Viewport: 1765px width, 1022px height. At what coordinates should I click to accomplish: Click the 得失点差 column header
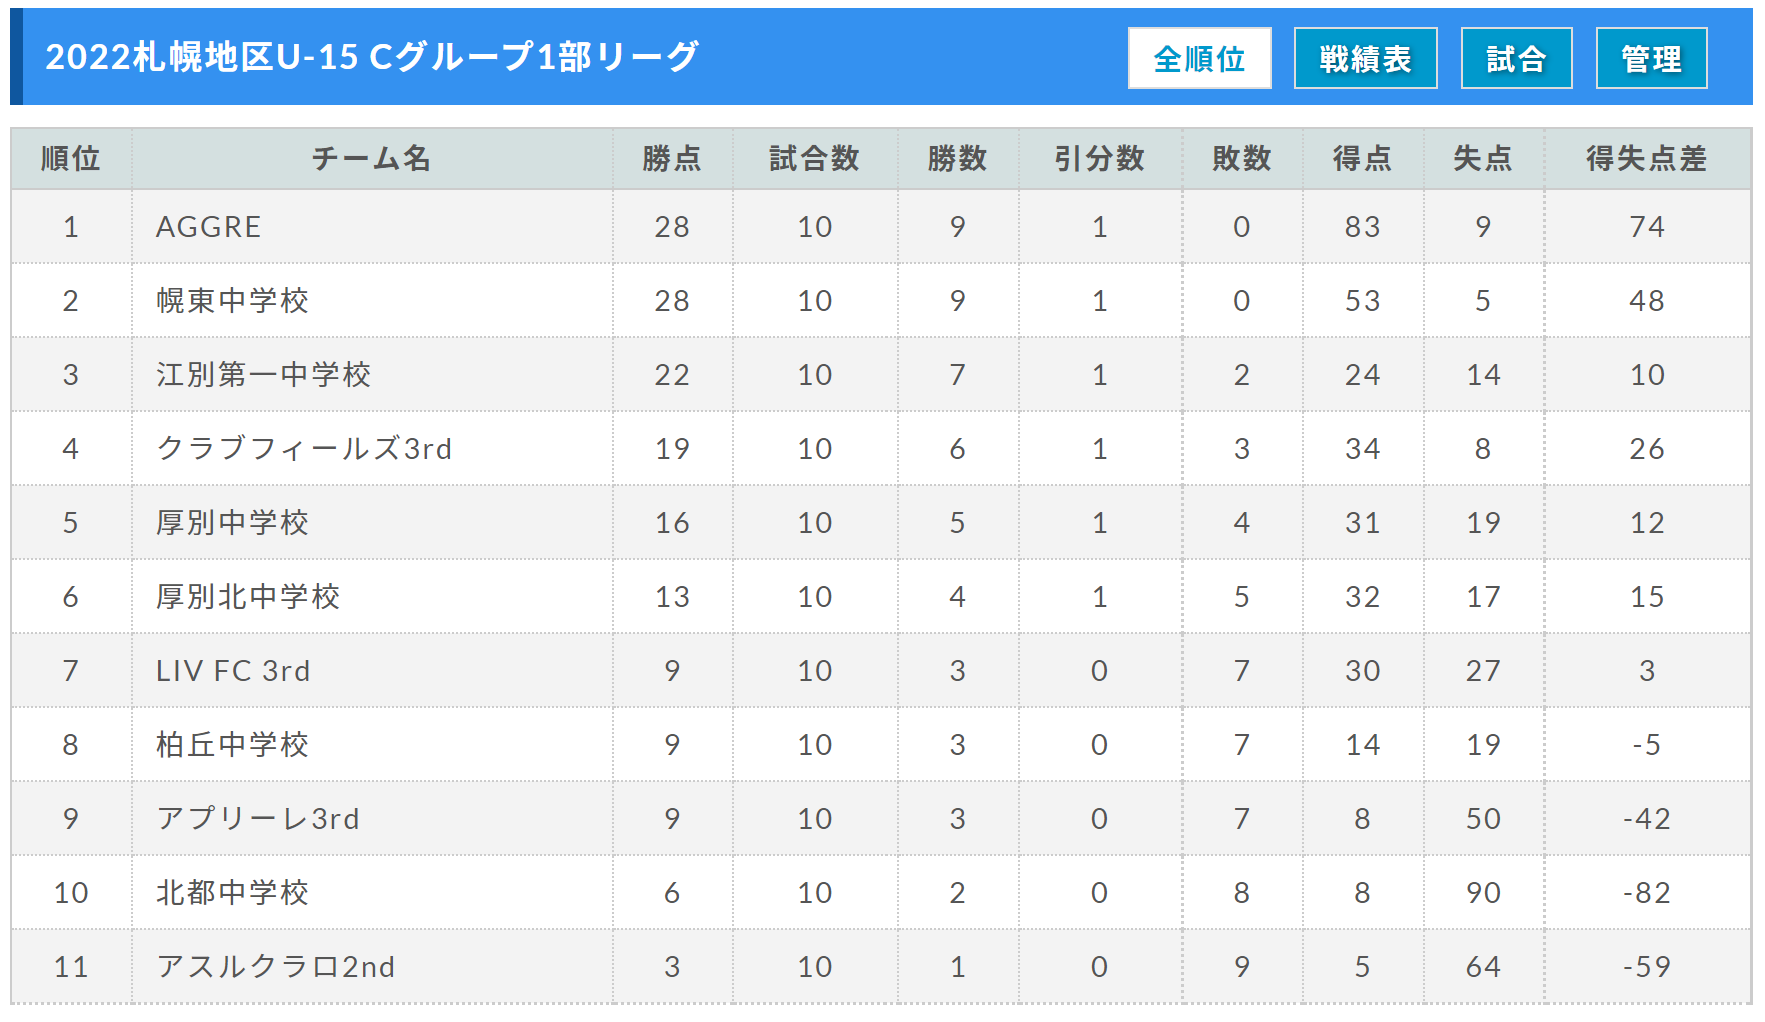tap(1647, 158)
